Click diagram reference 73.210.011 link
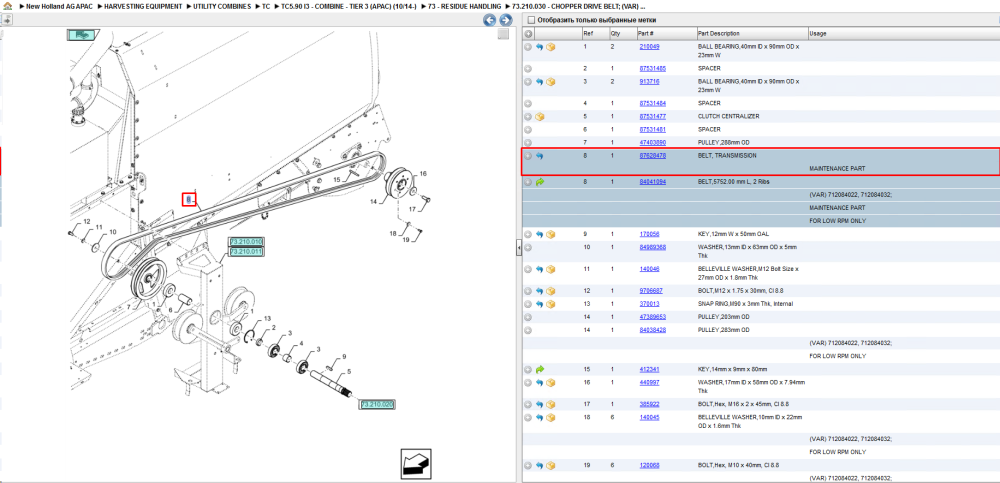This screenshot has width=1000, height=483. coord(246,252)
